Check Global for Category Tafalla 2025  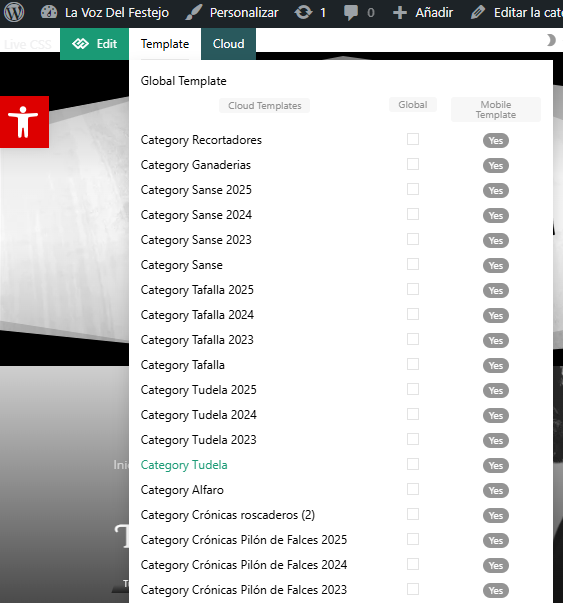pos(413,289)
